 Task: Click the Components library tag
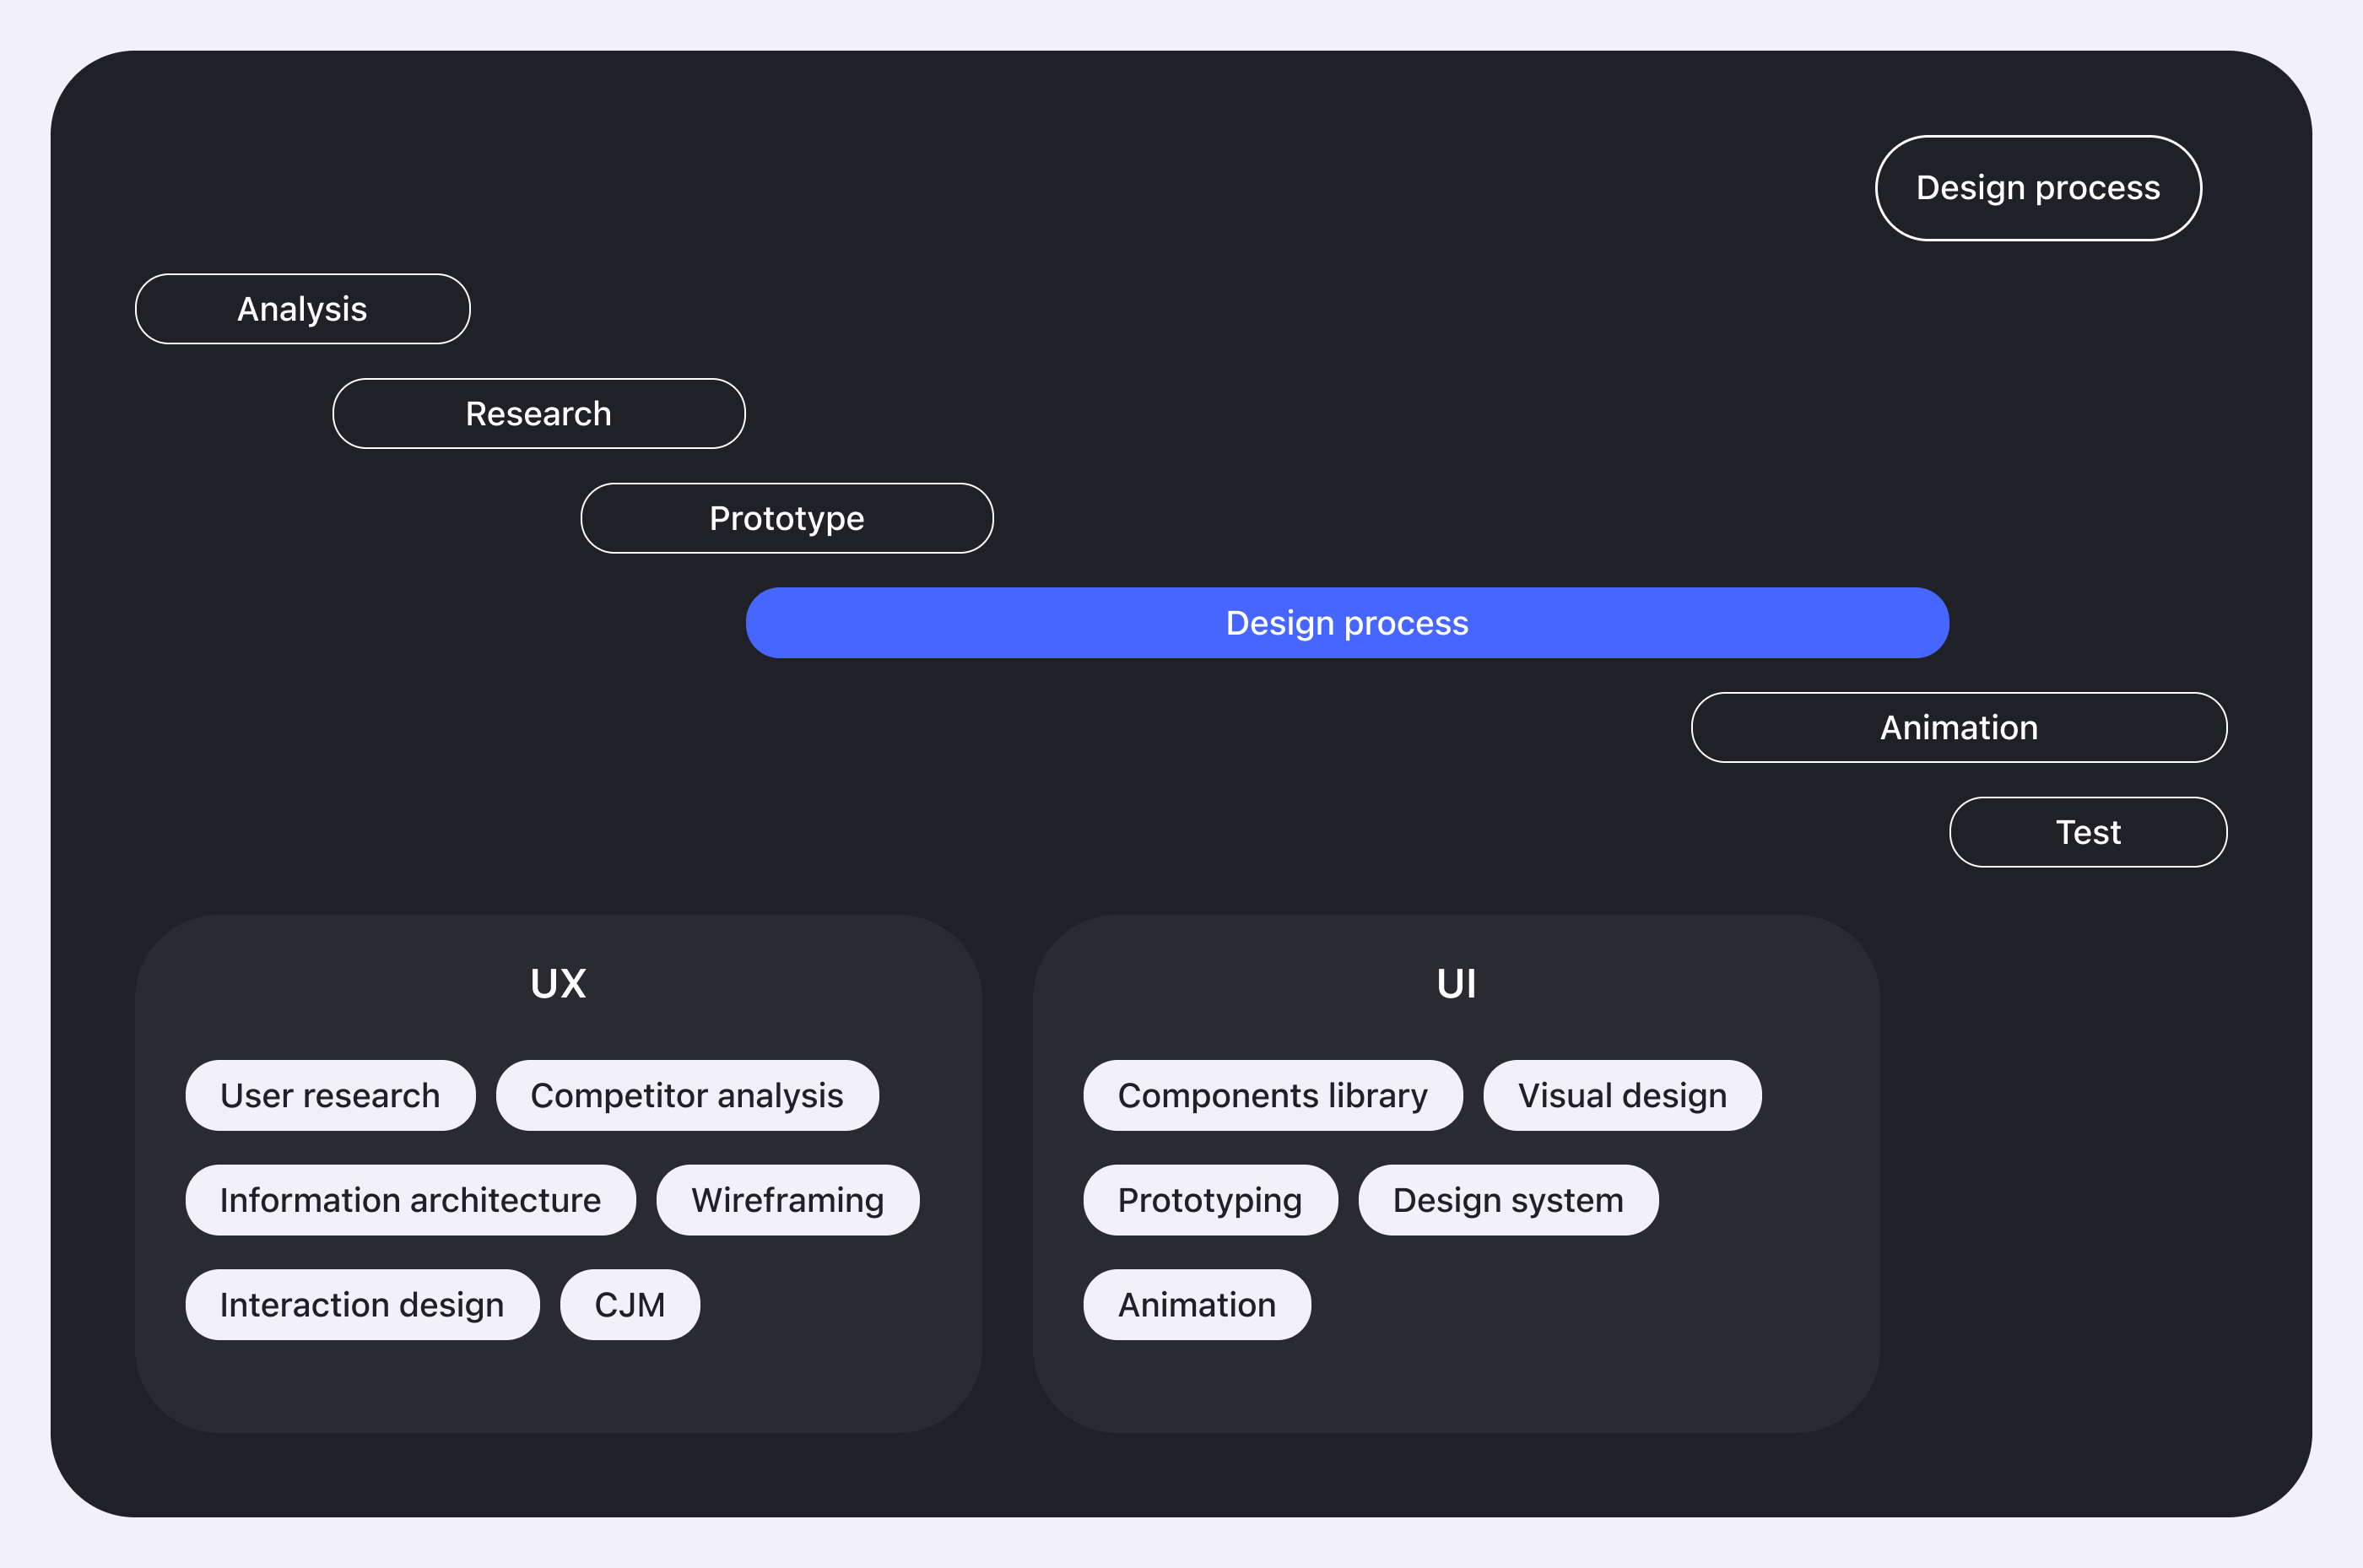tap(1272, 1095)
